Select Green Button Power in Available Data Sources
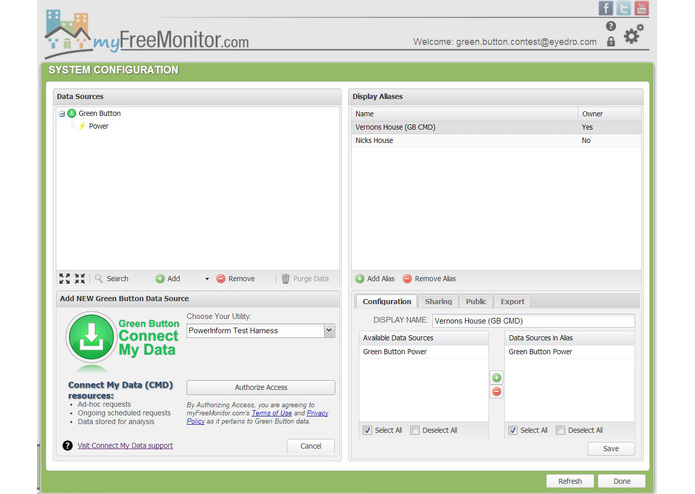Viewport: 695px width, 494px height. coord(423,352)
